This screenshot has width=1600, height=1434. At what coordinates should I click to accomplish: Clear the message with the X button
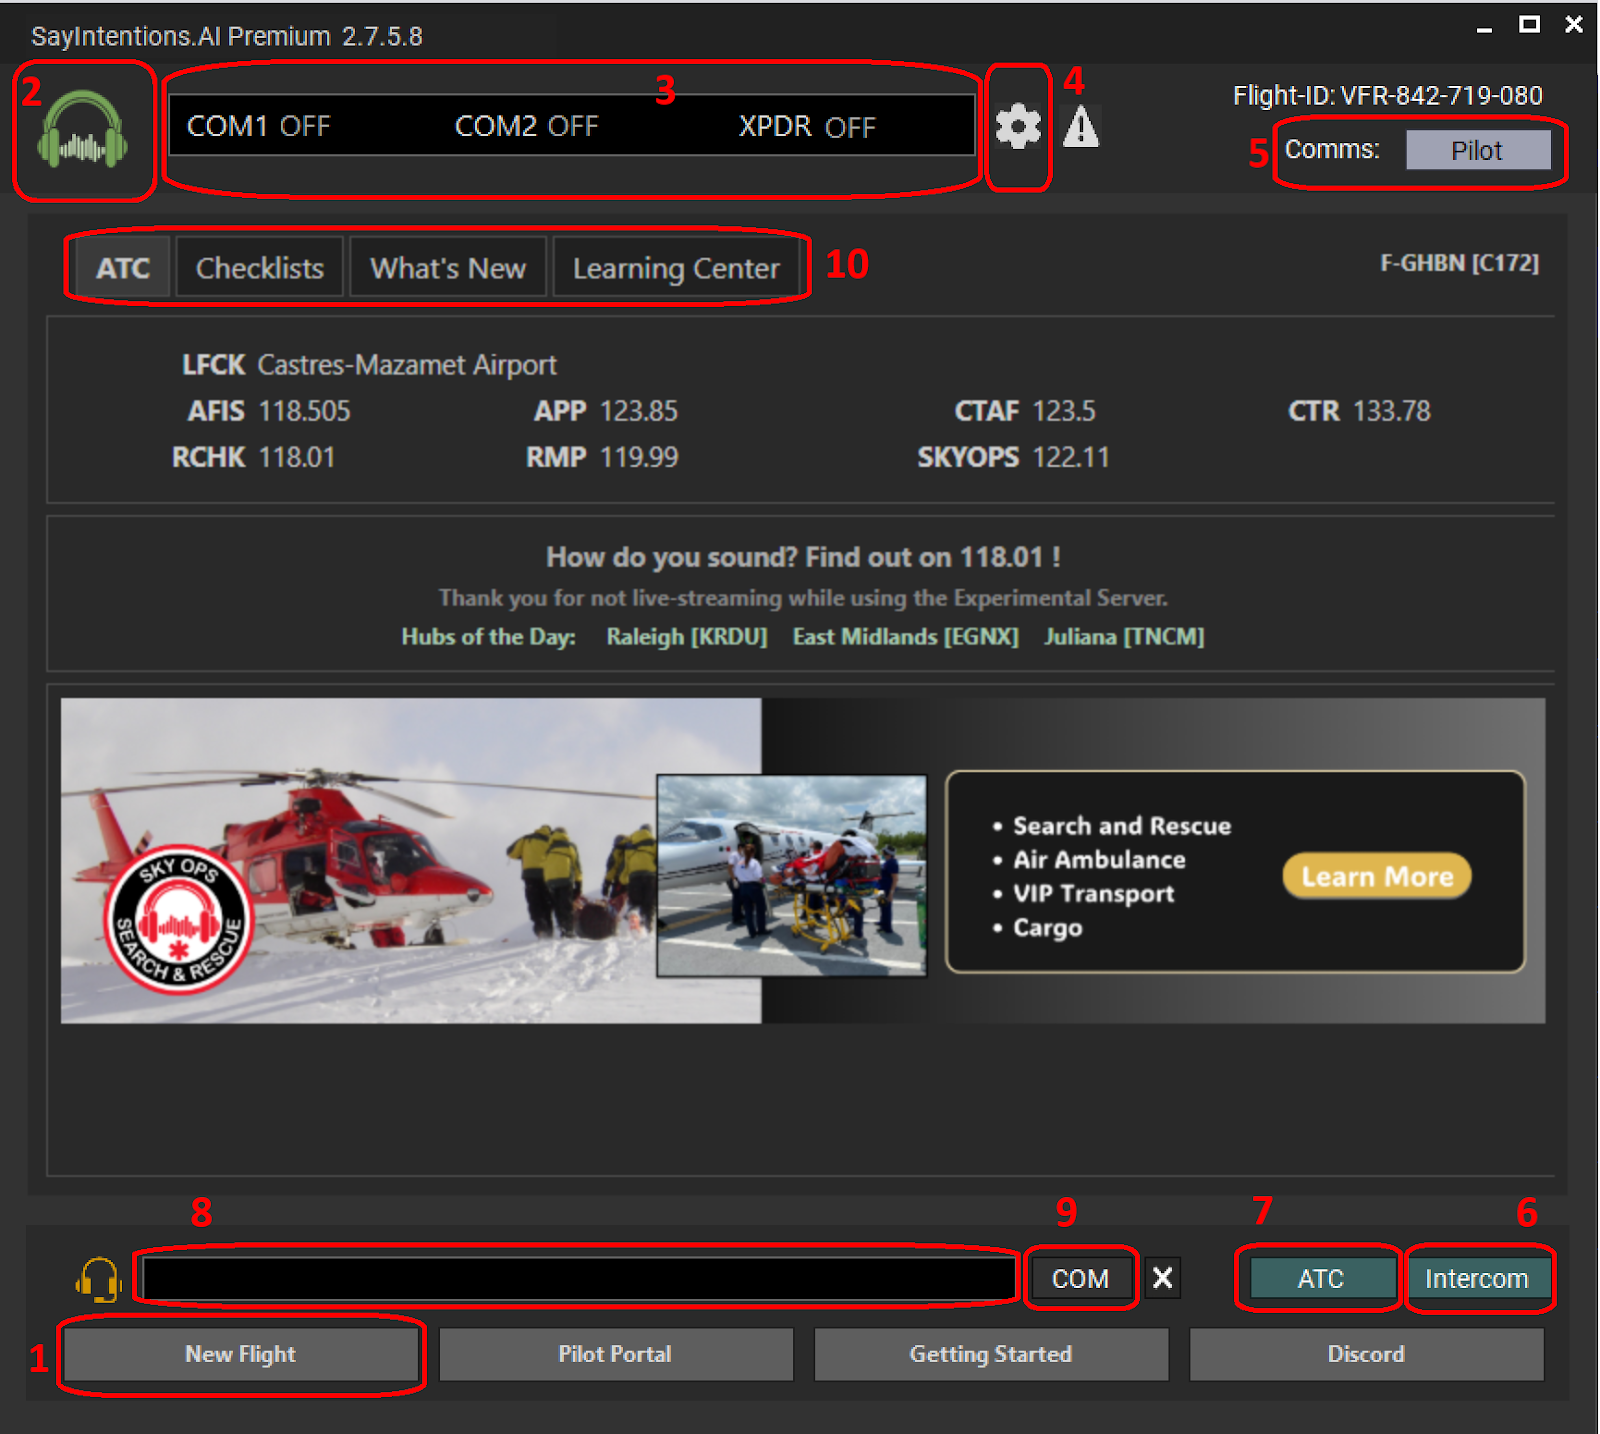pos(1162,1278)
